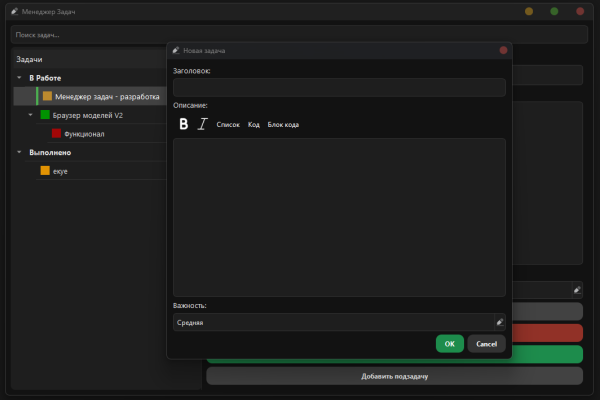Click the pencil icon on background combo box
Screen dimensions: 600x400
[x=577, y=290]
